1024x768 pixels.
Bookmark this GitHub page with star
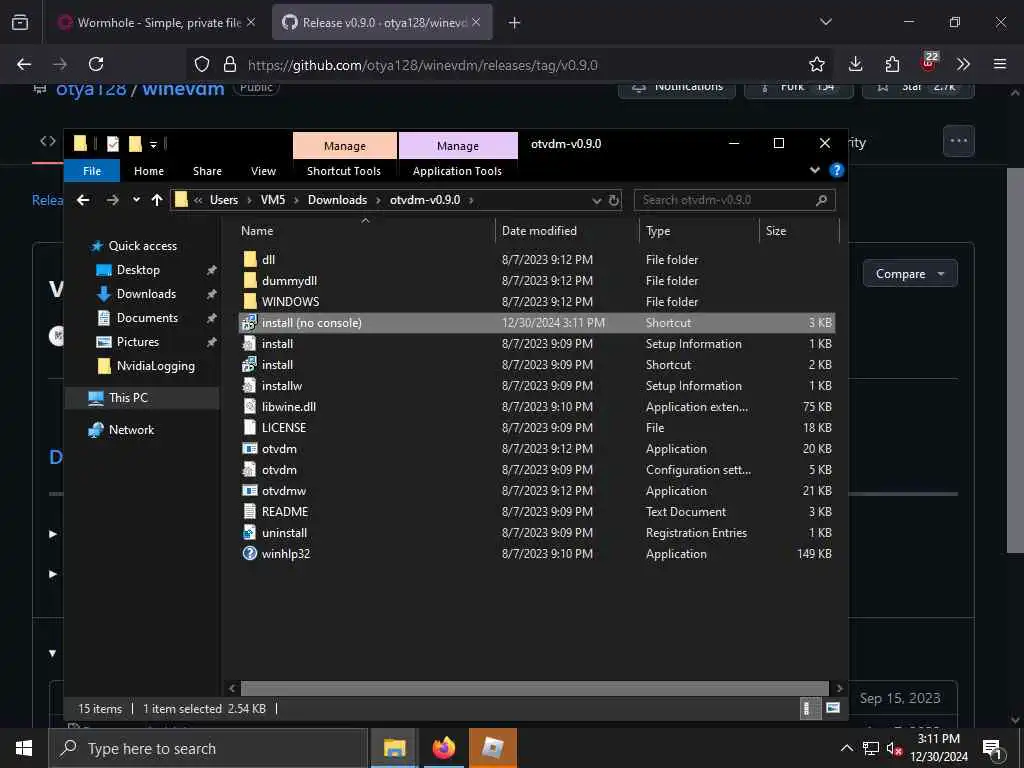coord(816,64)
